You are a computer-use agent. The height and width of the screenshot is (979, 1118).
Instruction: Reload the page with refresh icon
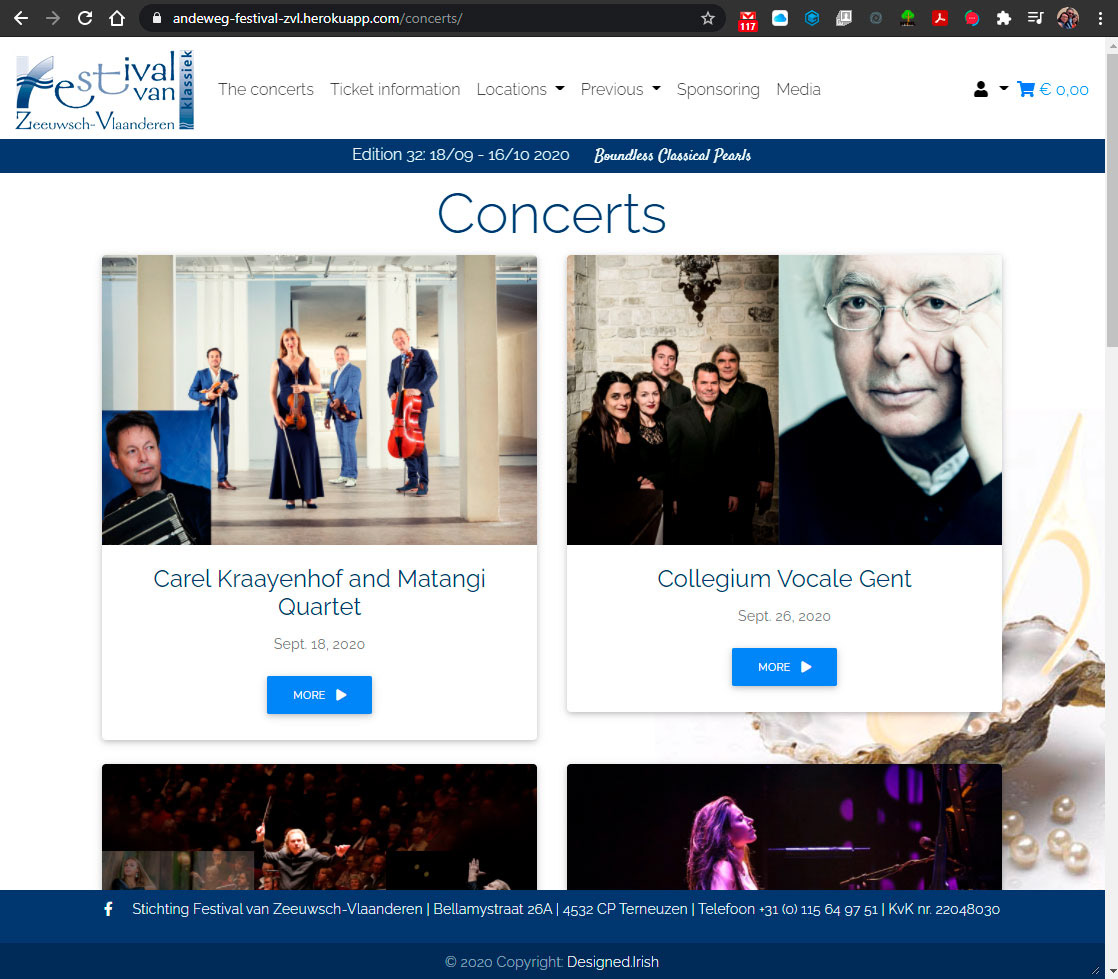[85, 18]
